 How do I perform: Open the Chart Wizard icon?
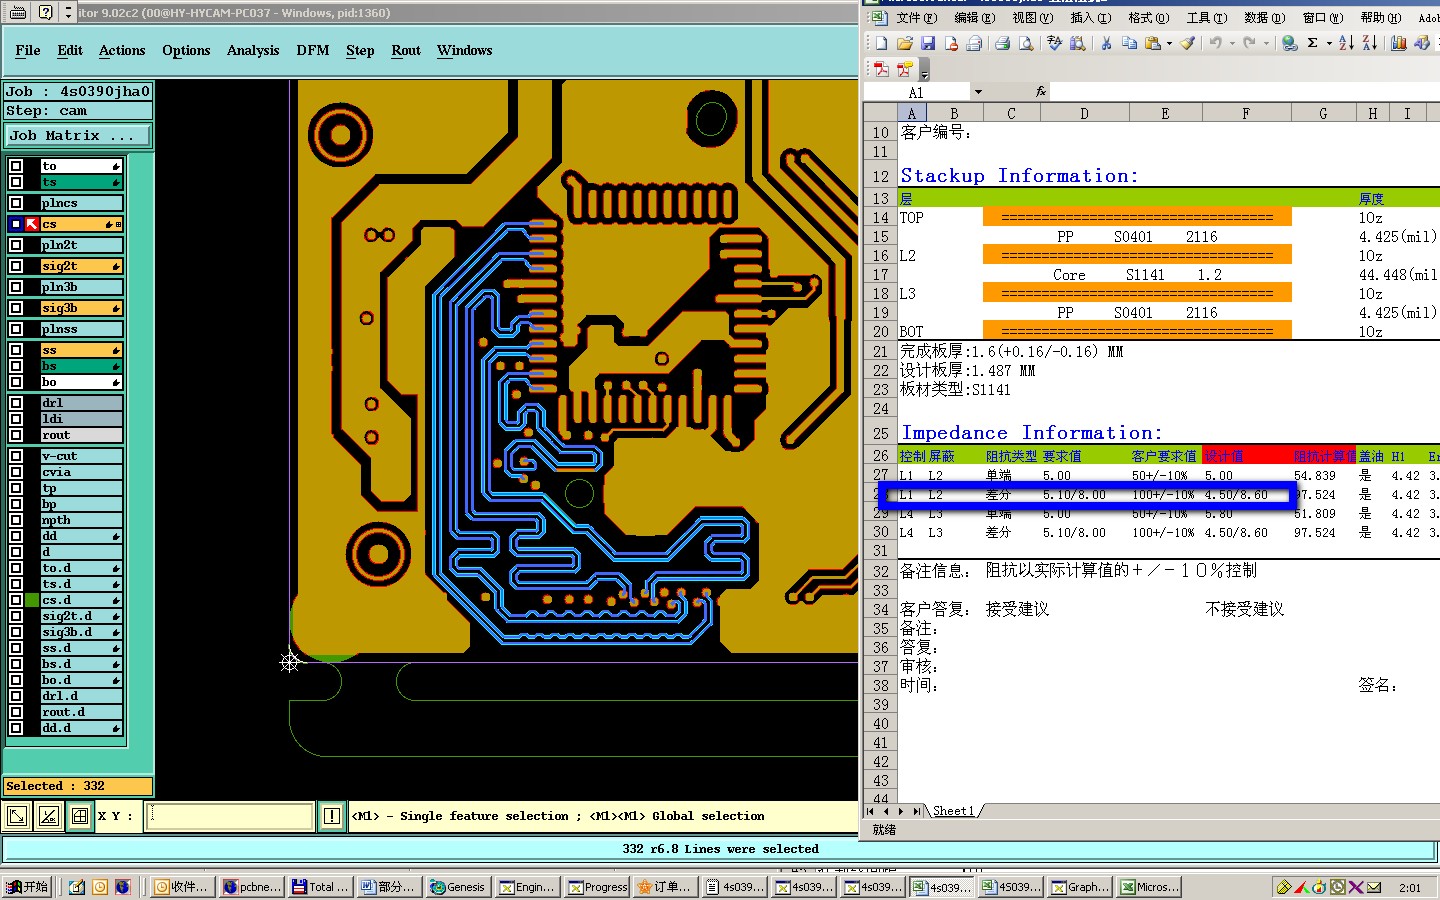[x=1398, y=43]
